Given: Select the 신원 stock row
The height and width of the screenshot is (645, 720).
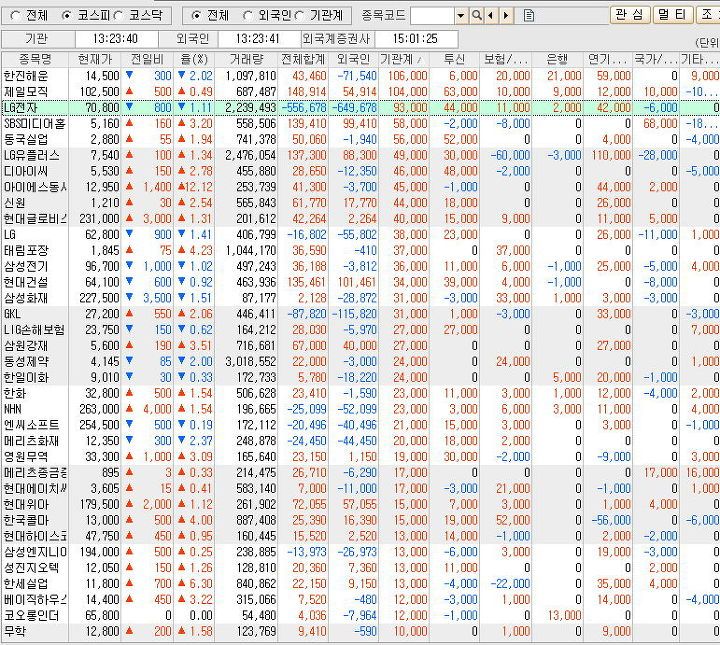Looking at the screenshot, I should pyautogui.click(x=360, y=203).
